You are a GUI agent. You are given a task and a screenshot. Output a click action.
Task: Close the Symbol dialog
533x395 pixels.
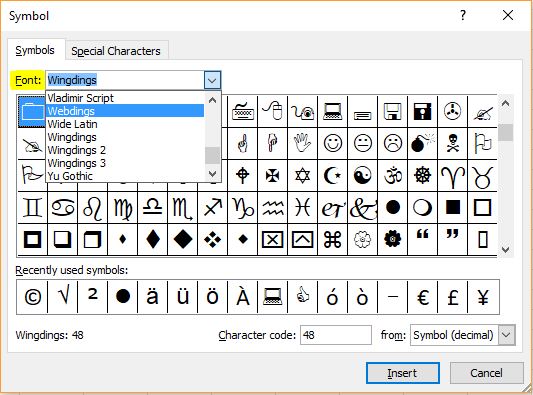pos(508,15)
